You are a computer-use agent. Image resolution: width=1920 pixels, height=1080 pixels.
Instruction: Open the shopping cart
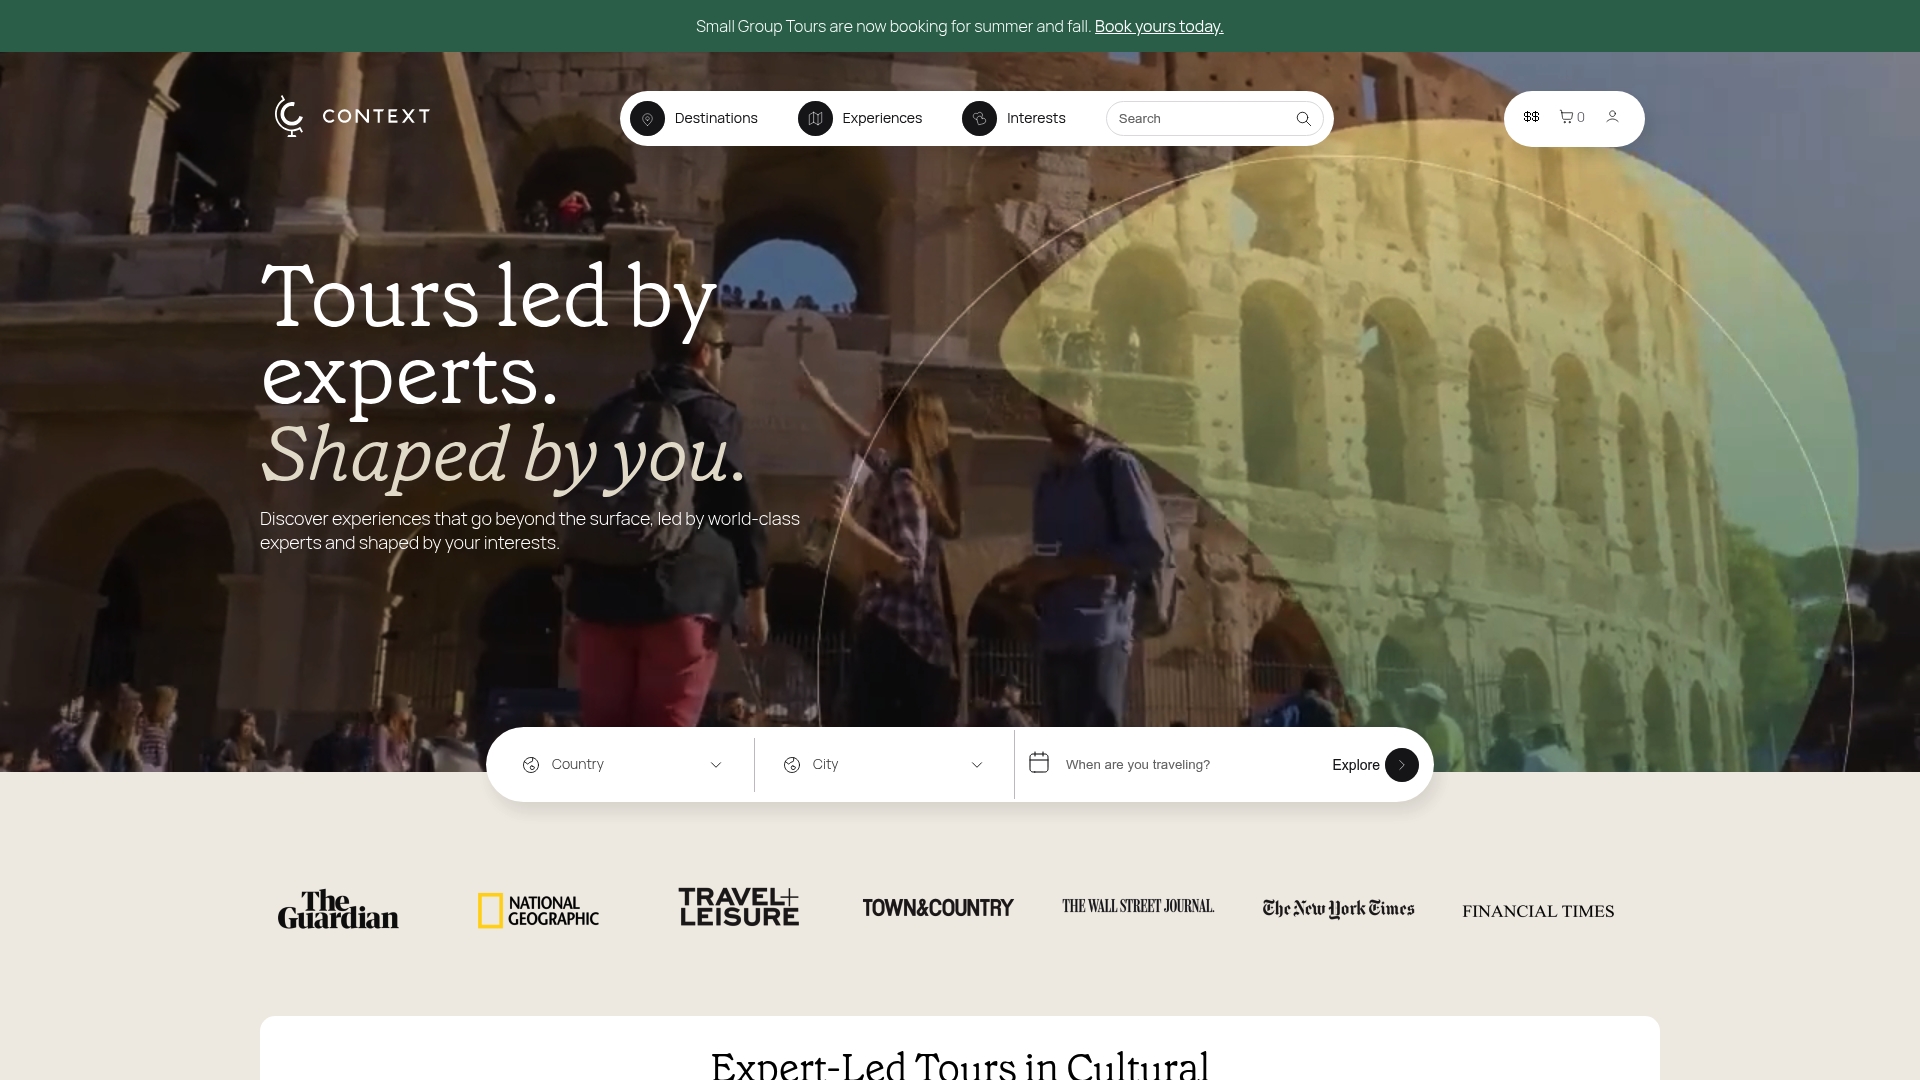pyautogui.click(x=1572, y=117)
